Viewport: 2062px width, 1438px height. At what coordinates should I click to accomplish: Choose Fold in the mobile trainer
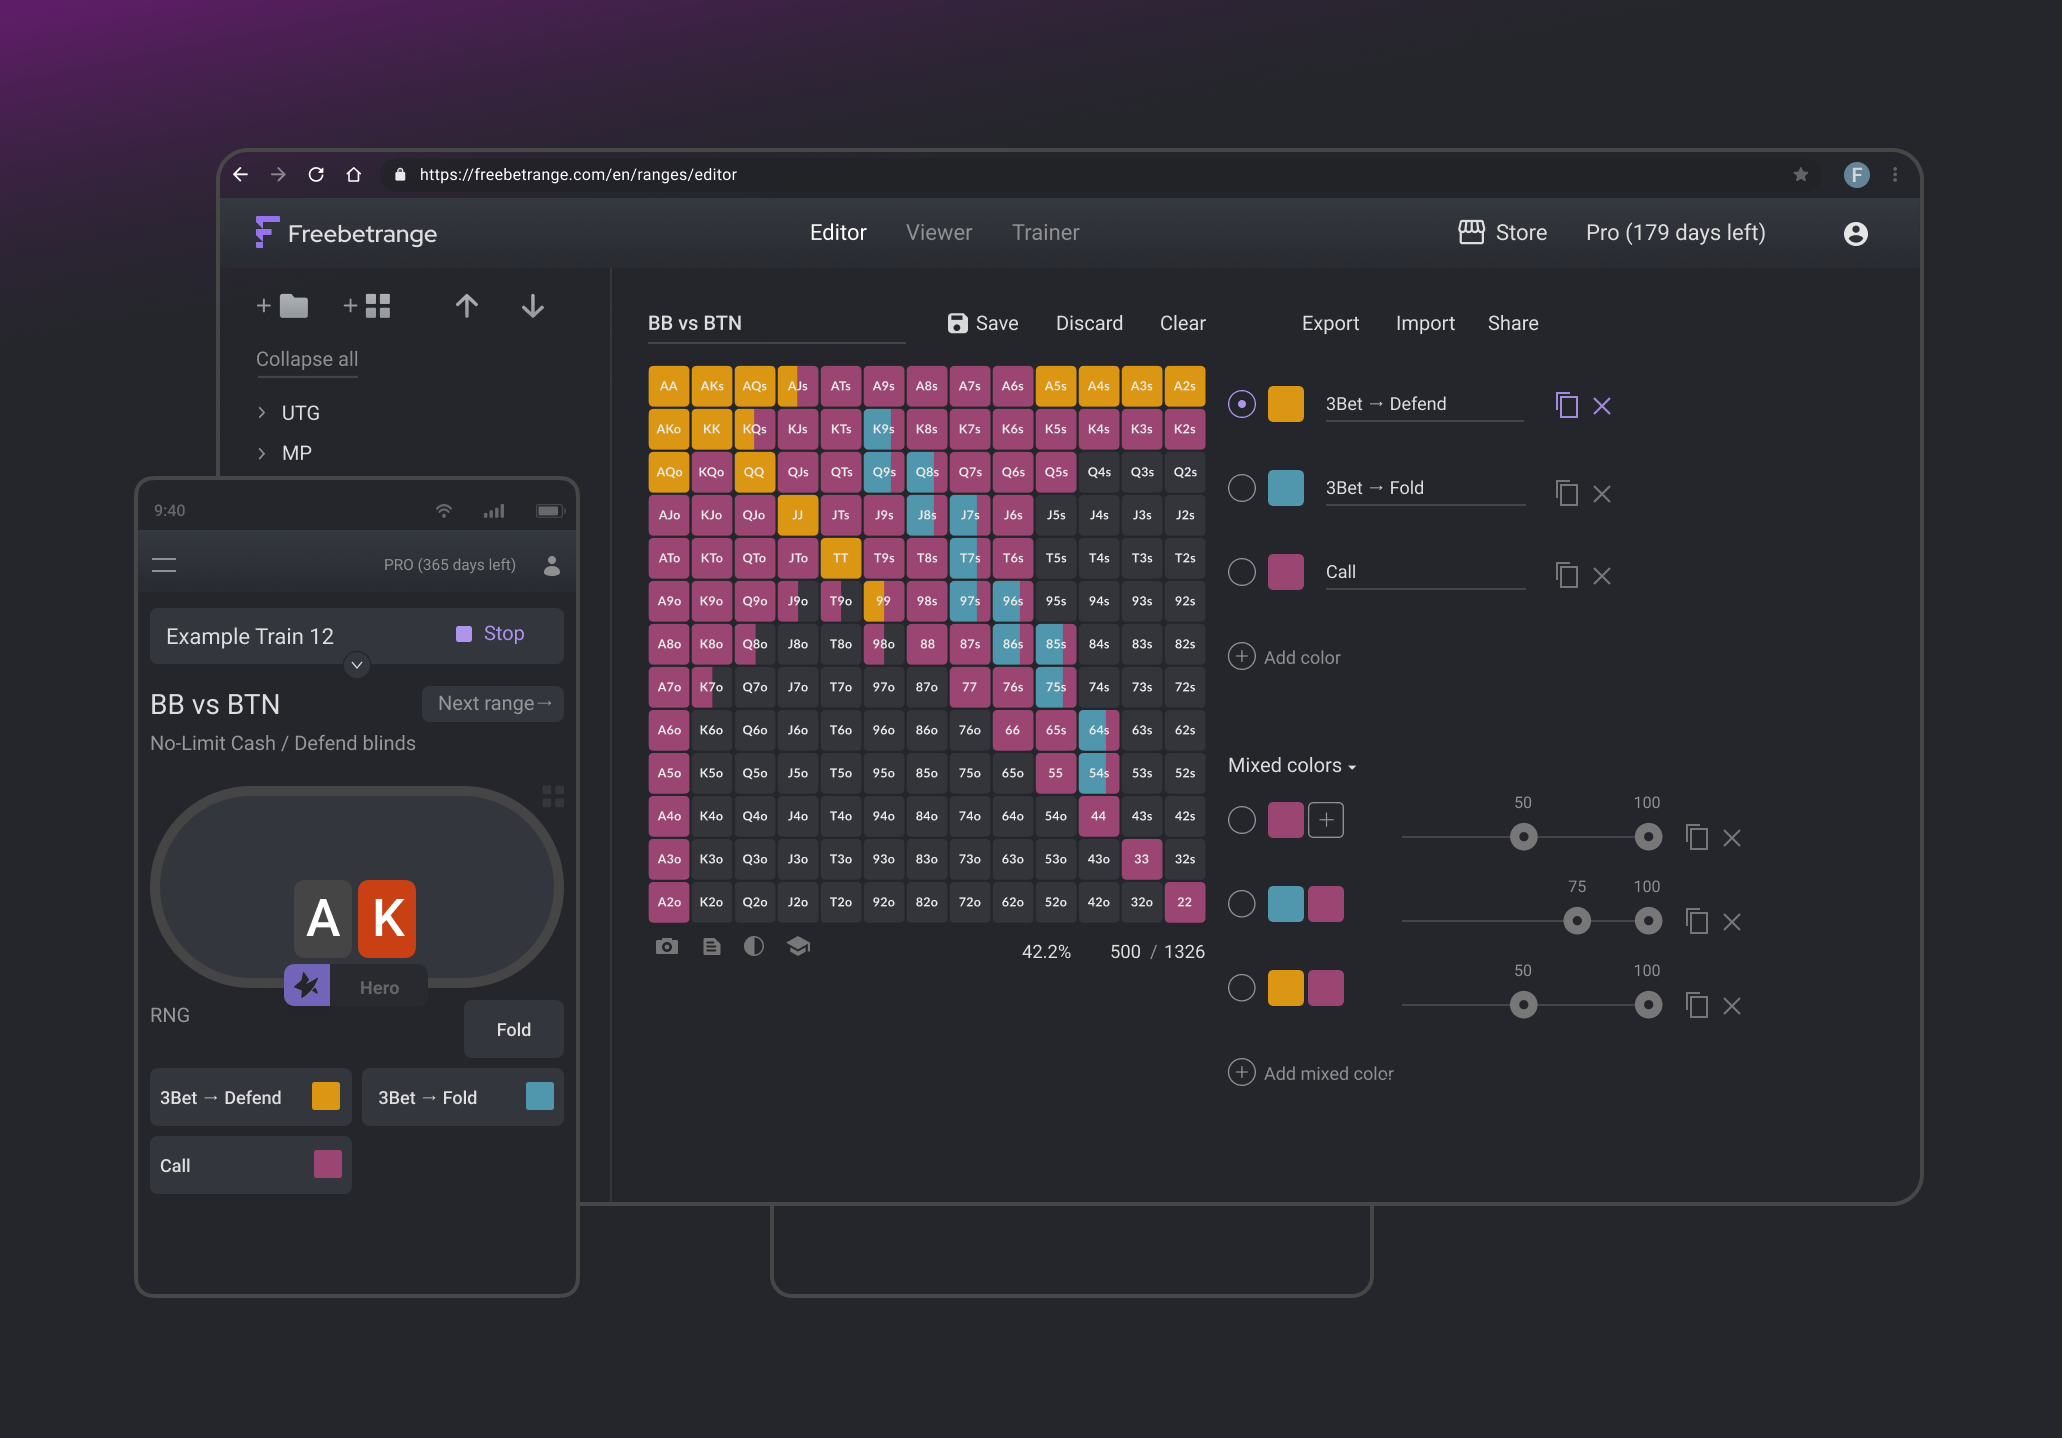click(514, 1029)
